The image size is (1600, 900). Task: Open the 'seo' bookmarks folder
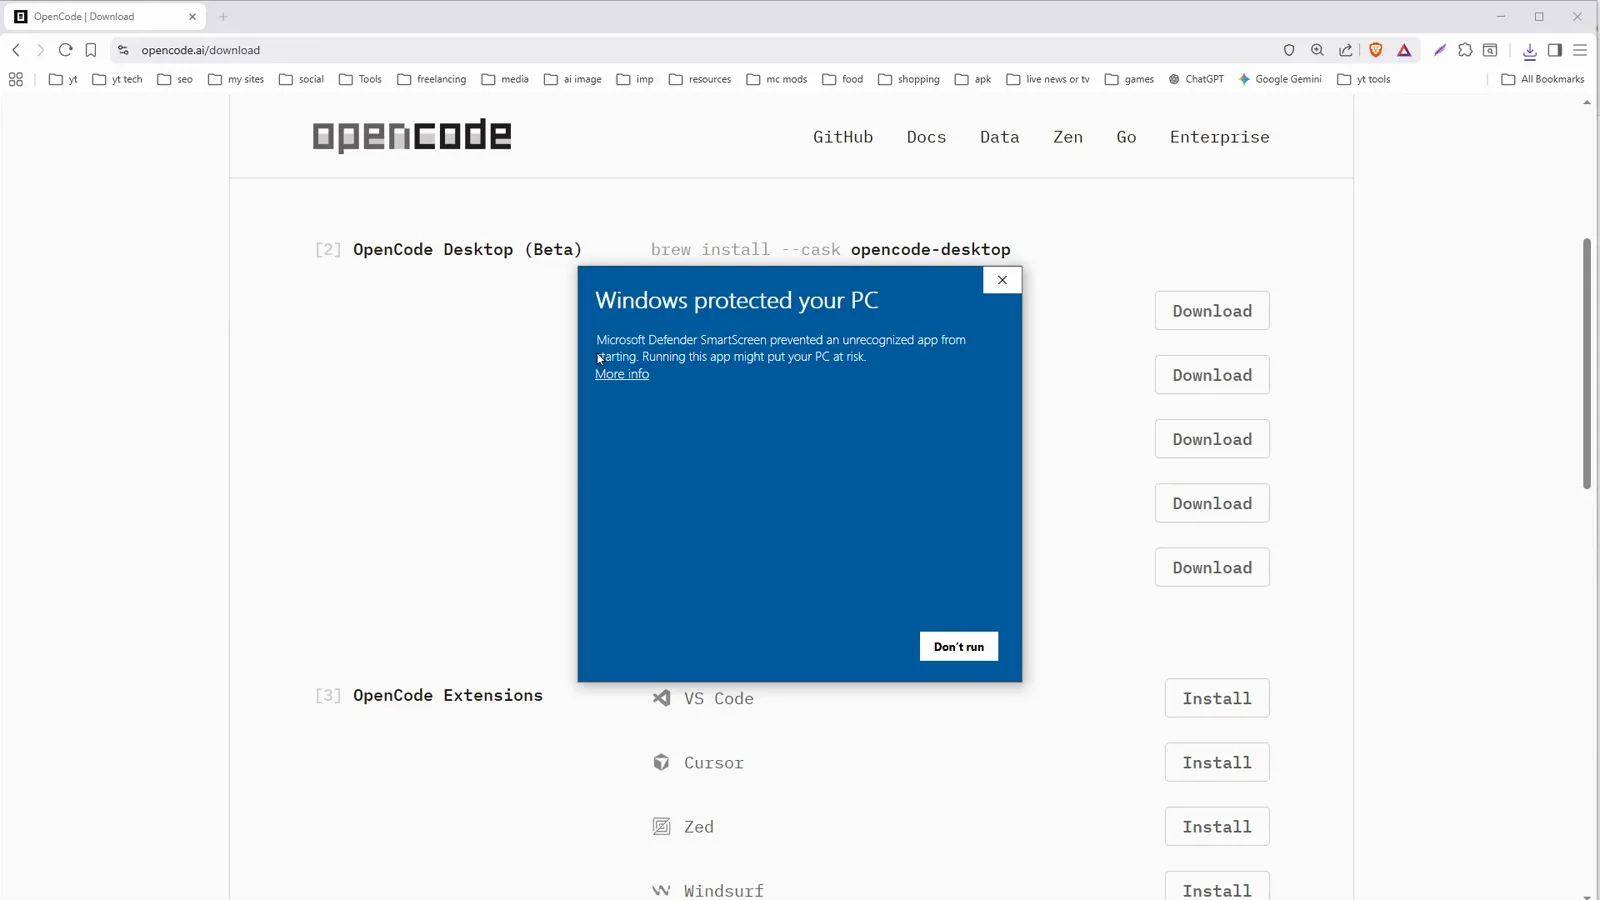(175, 79)
